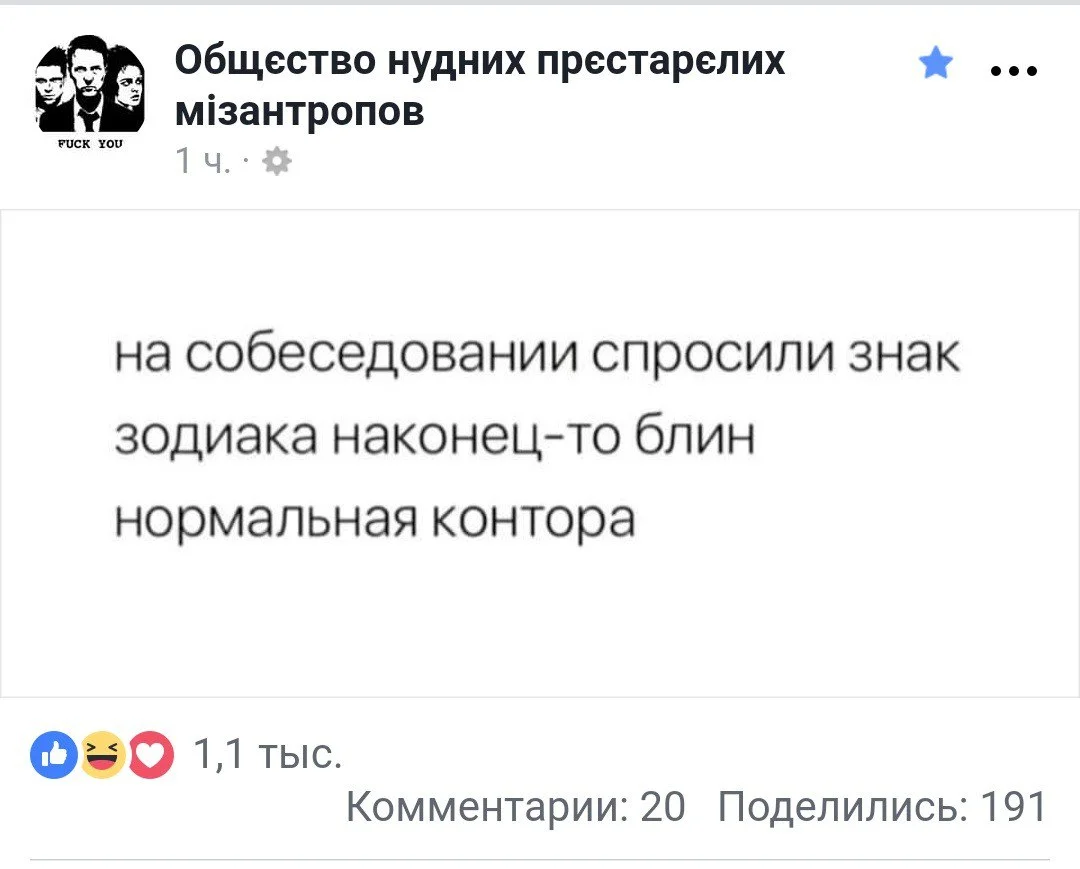The image size is (1080, 869).
Task: Click the red heart reaction icon
Action: point(150,755)
